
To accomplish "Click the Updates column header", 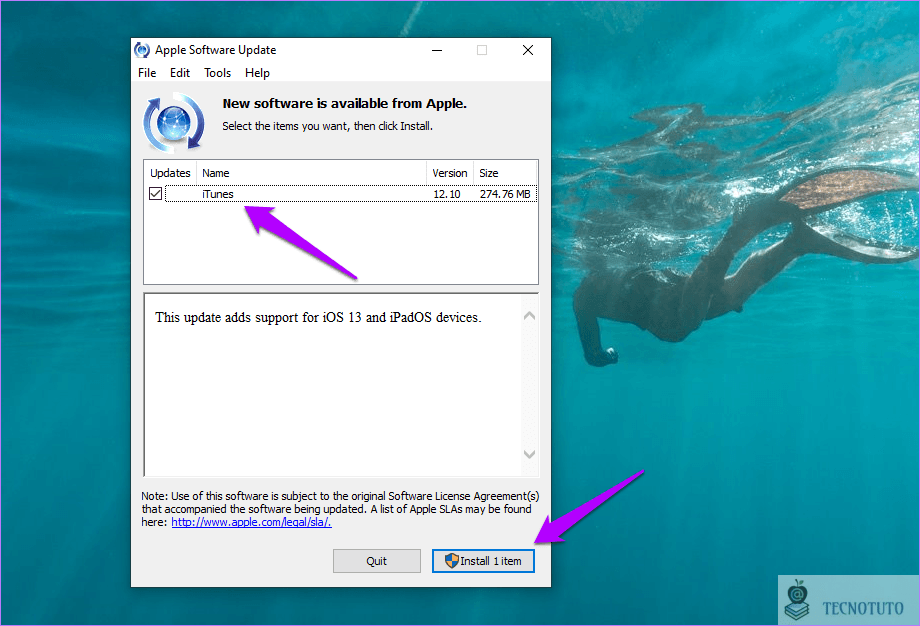I will [x=170, y=173].
